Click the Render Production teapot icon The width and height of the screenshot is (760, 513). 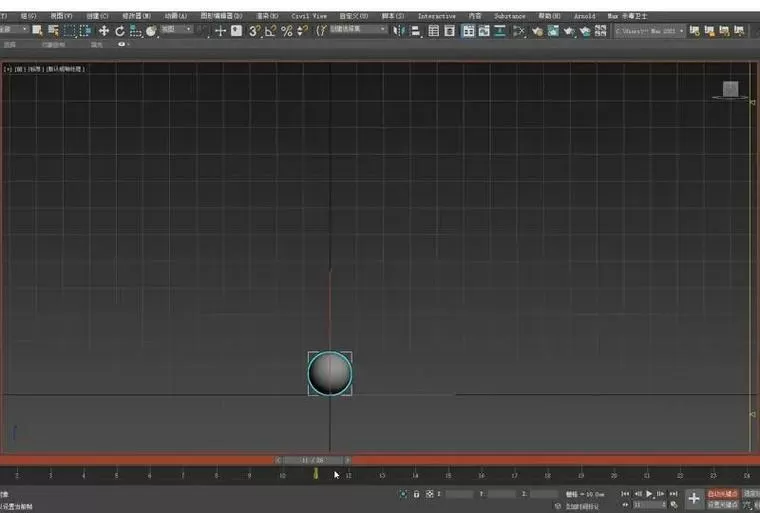click(x=569, y=32)
